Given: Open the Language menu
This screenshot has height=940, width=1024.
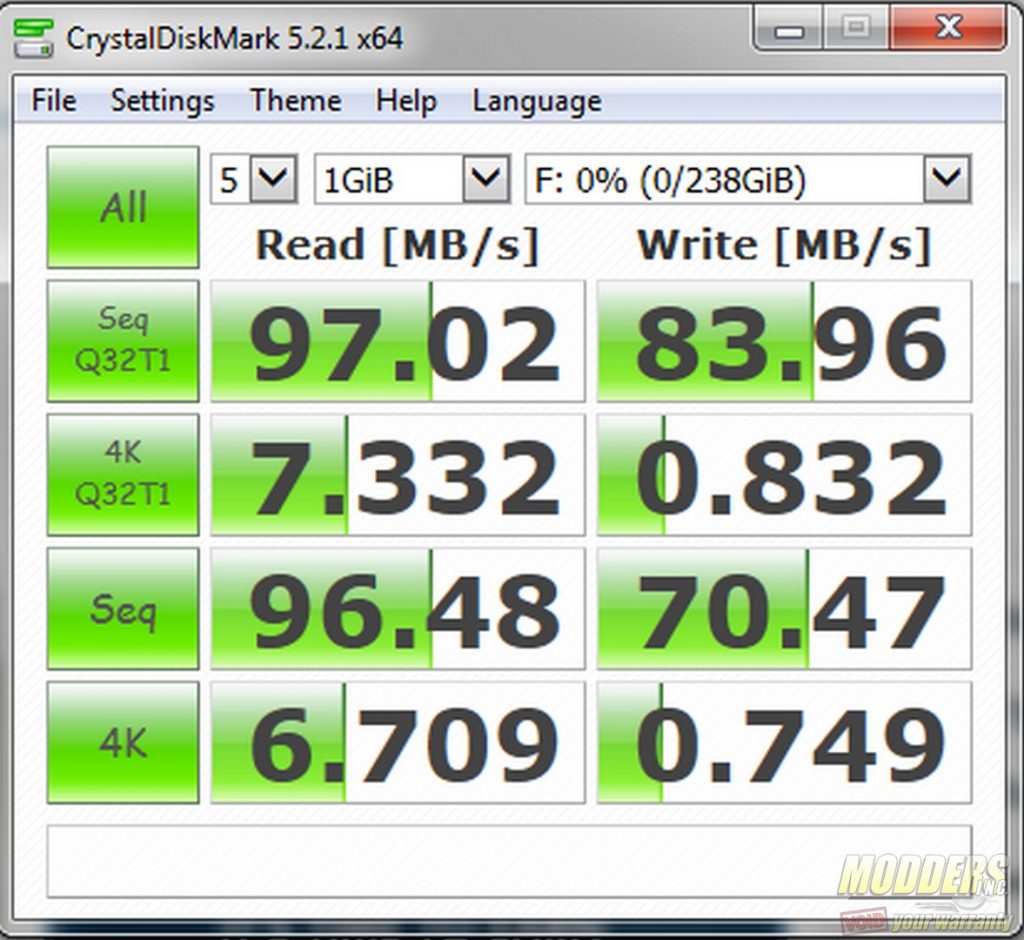Looking at the screenshot, I should 537,101.
